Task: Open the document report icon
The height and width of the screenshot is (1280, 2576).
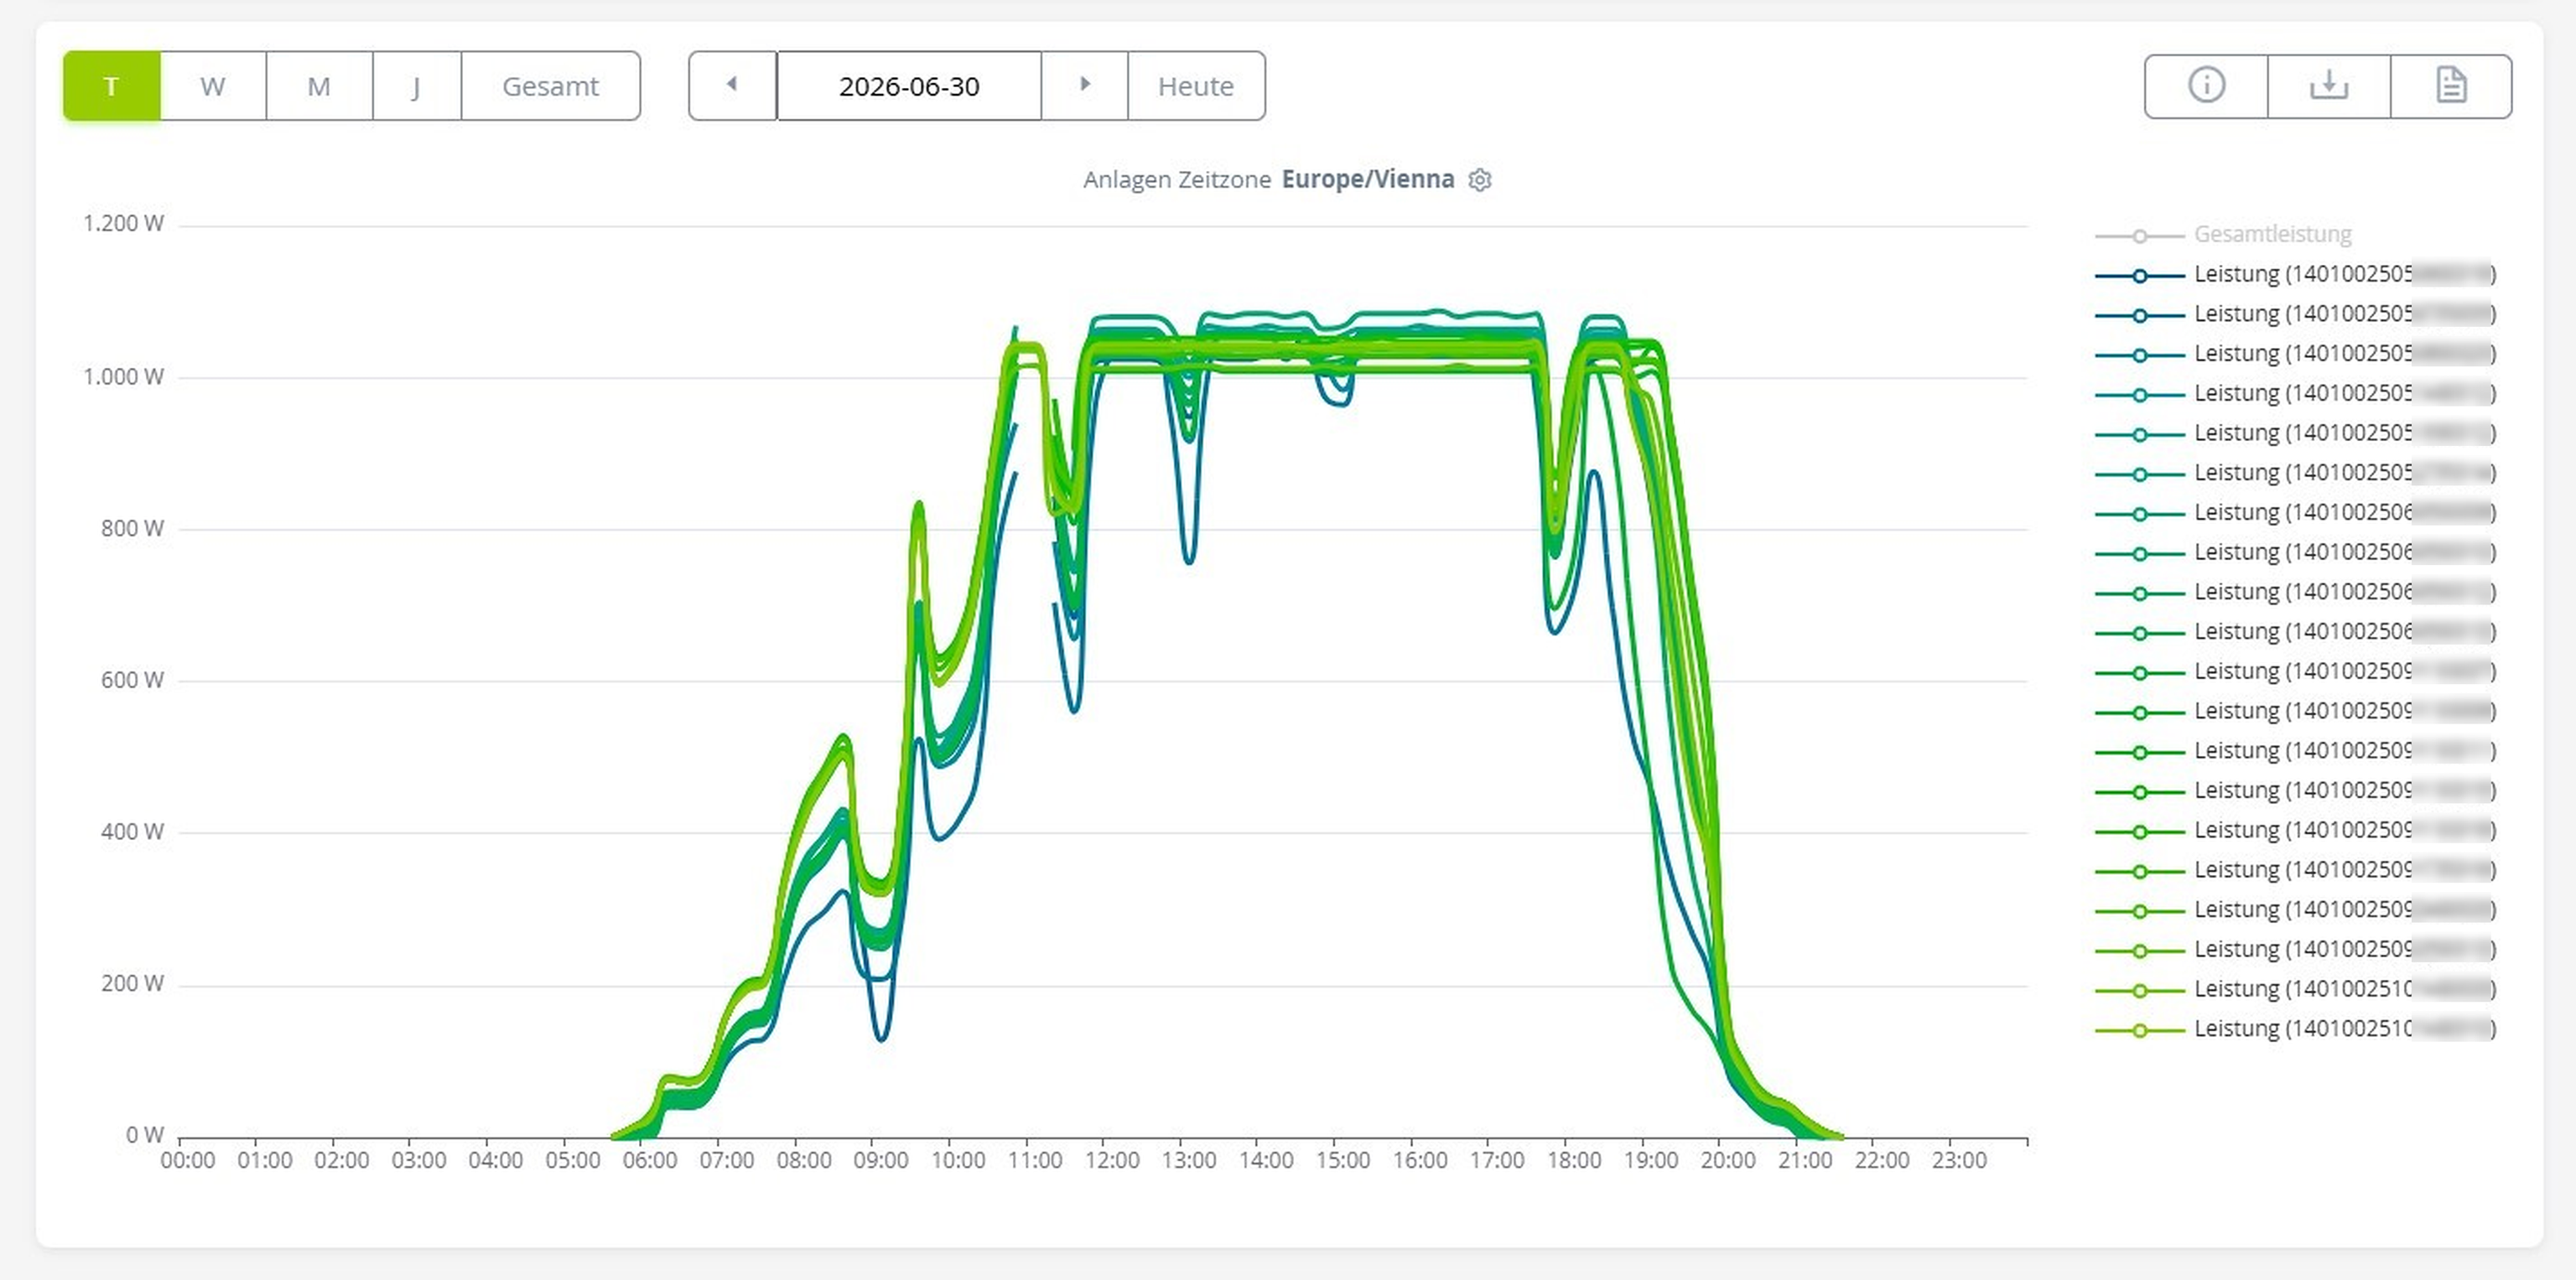Action: (2451, 86)
